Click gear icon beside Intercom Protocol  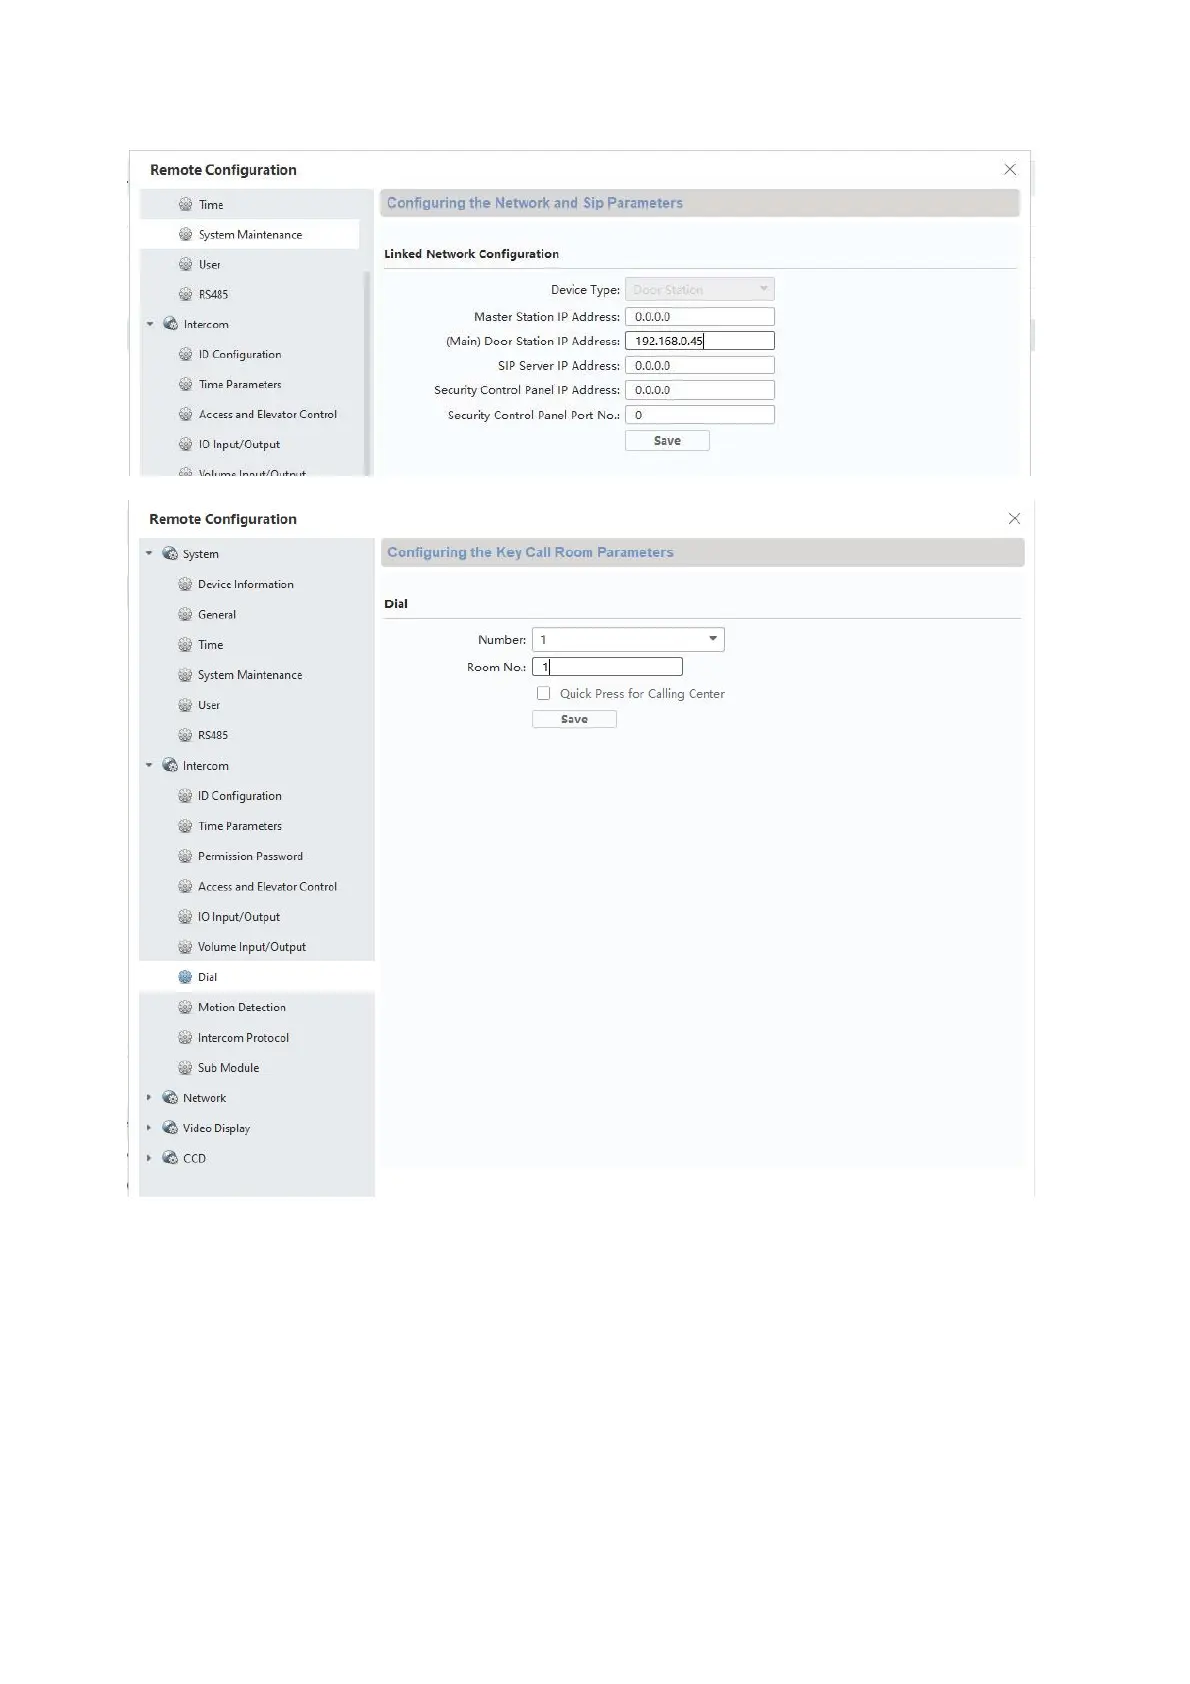point(184,1037)
